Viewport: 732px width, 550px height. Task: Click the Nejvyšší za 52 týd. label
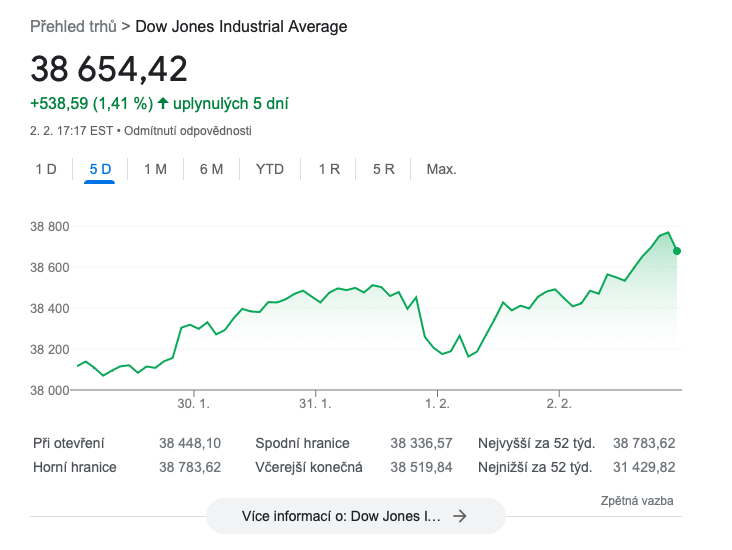pos(536,443)
